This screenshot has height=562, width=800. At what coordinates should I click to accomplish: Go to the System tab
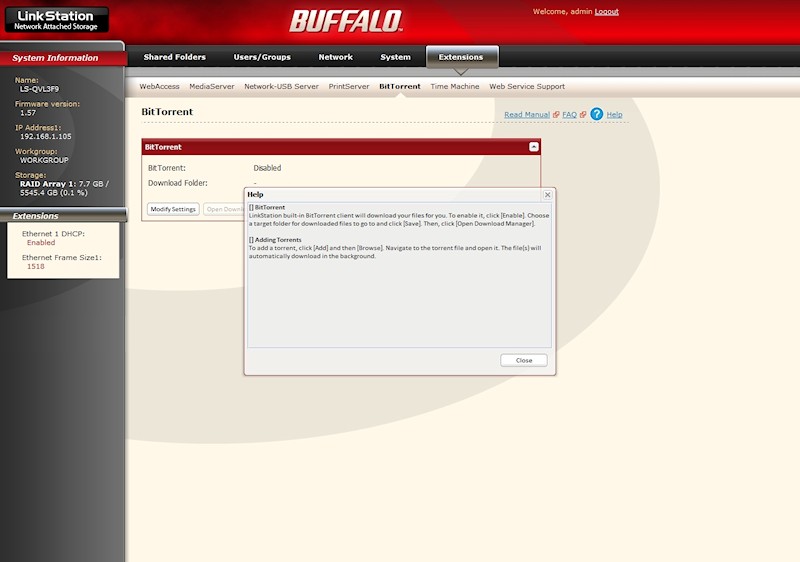(395, 57)
